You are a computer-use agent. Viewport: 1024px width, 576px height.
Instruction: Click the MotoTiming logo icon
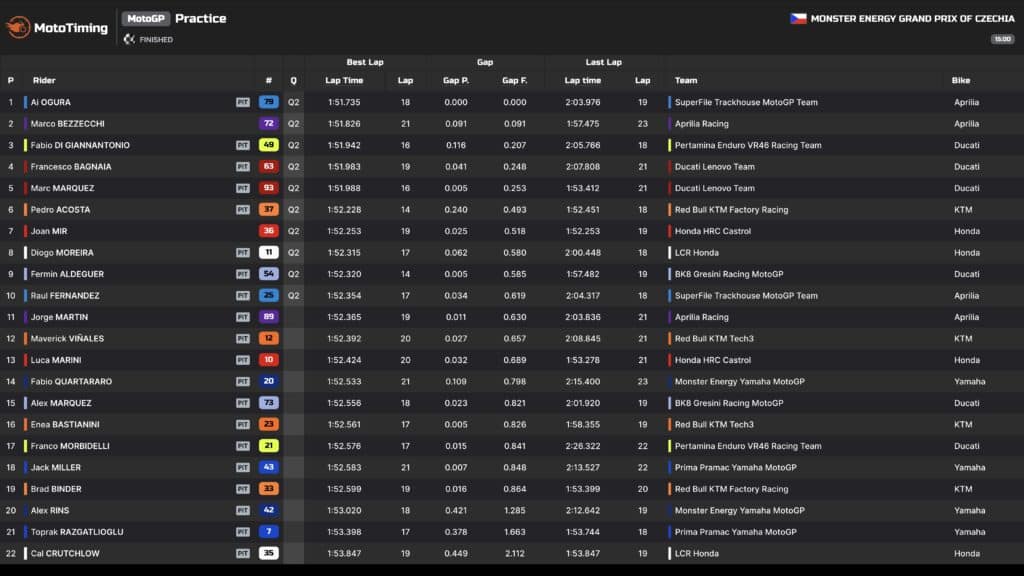[x=18, y=27]
